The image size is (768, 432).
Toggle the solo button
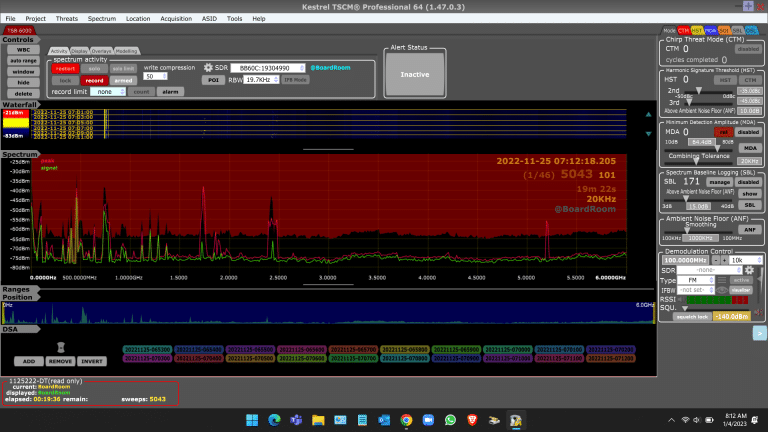(x=94, y=69)
